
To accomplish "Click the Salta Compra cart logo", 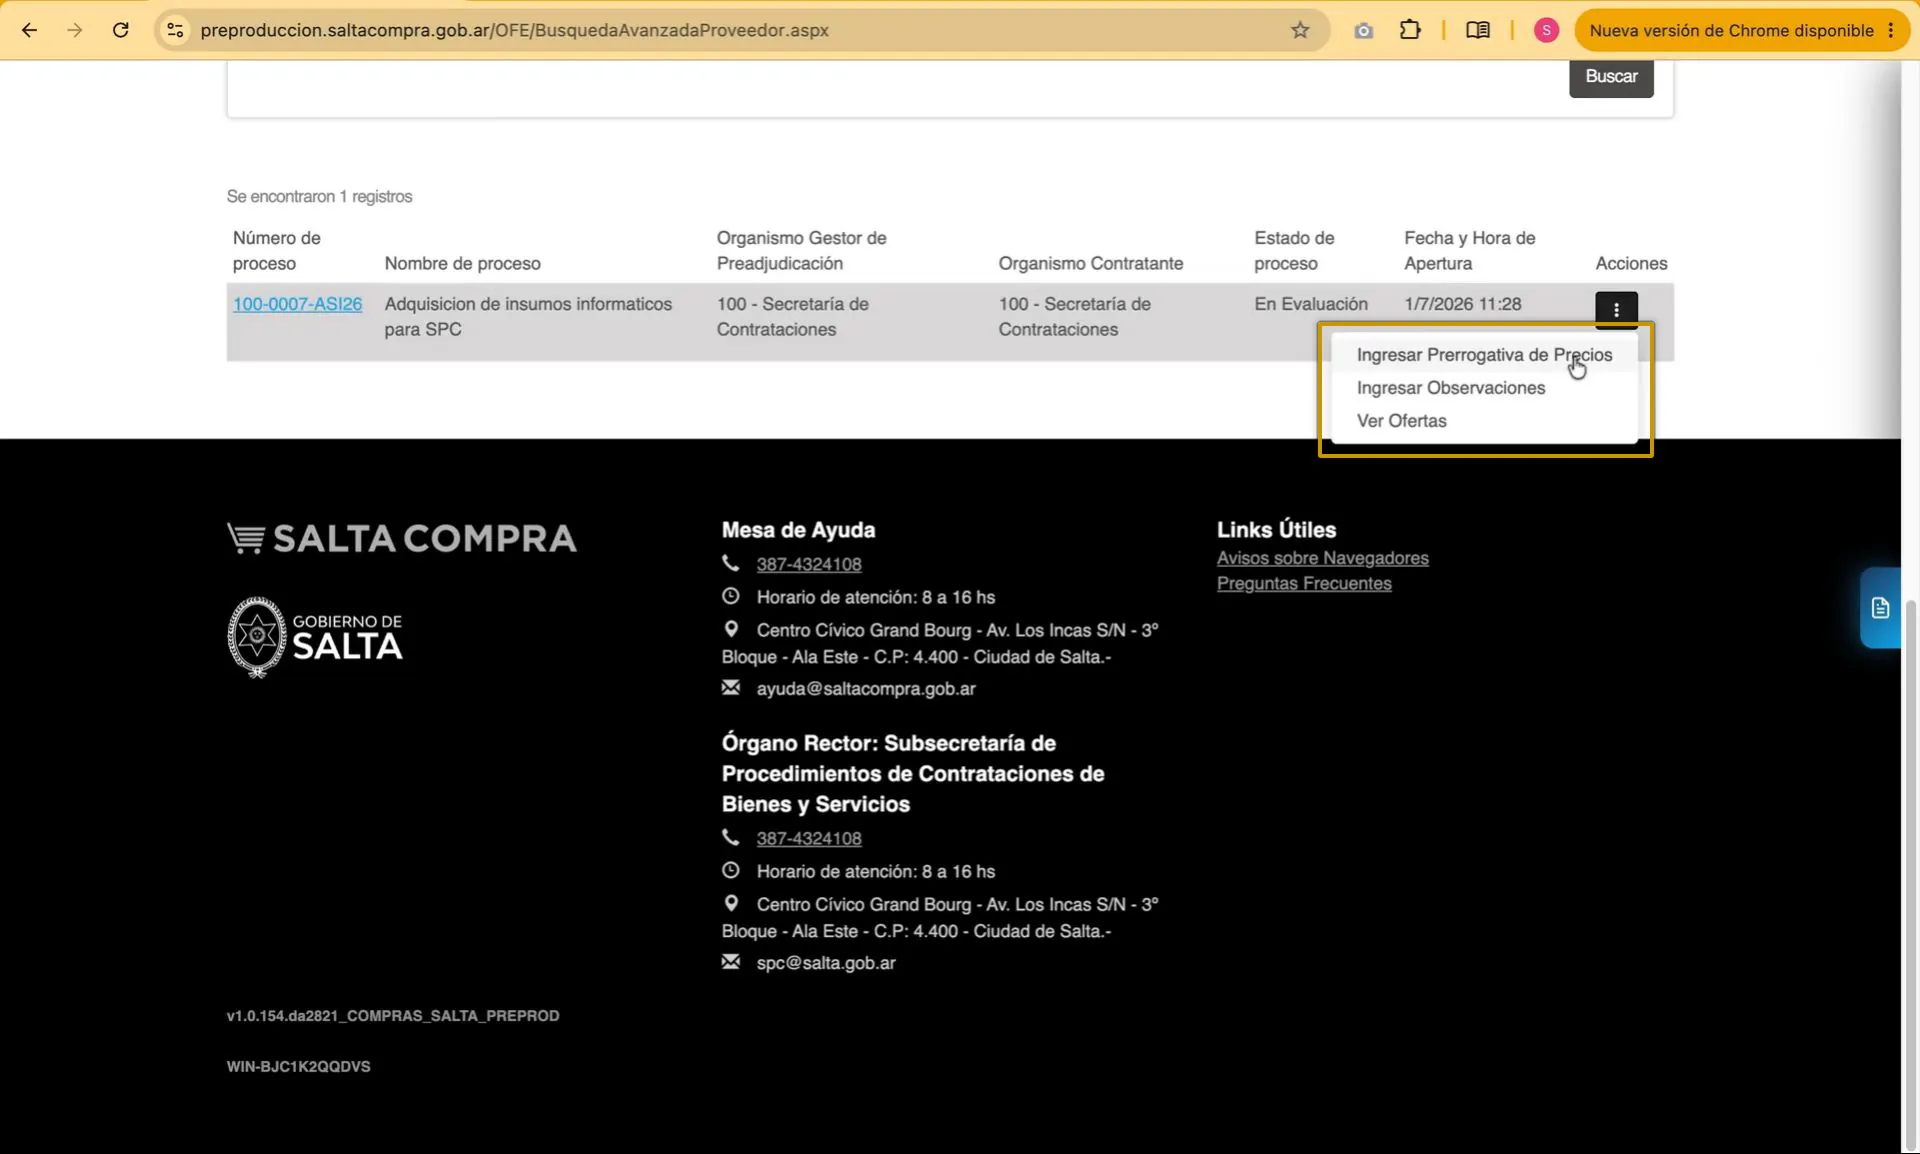I will 401,538.
